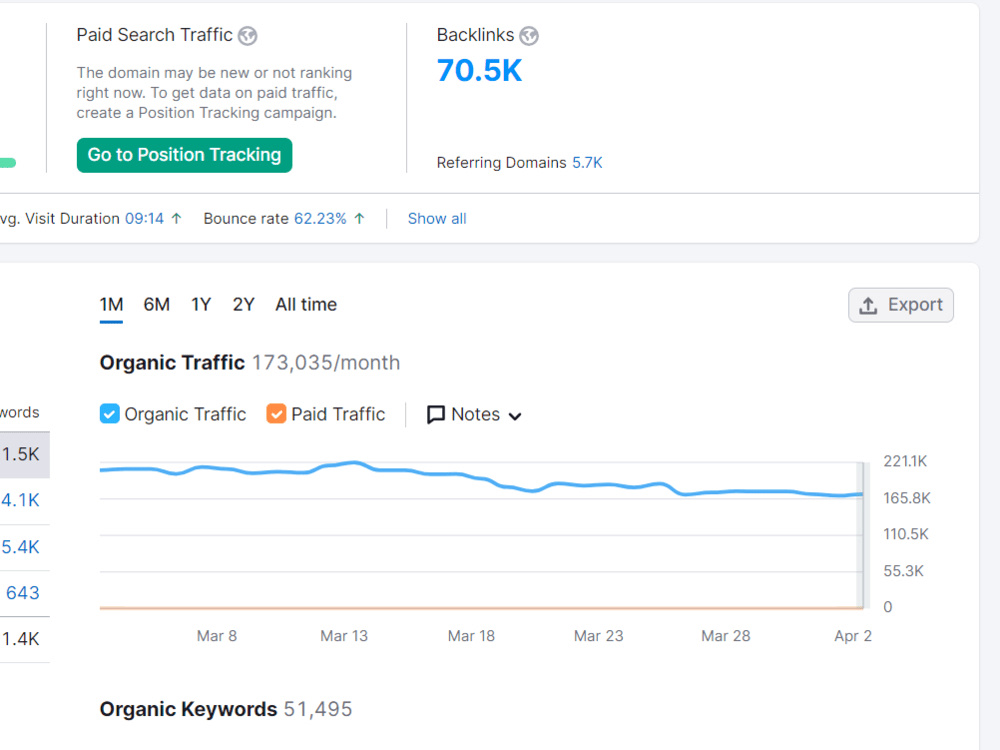Click the up arrow next to Visit Duration
Viewport: 1000px width, 750px height.
coord(177,219)
